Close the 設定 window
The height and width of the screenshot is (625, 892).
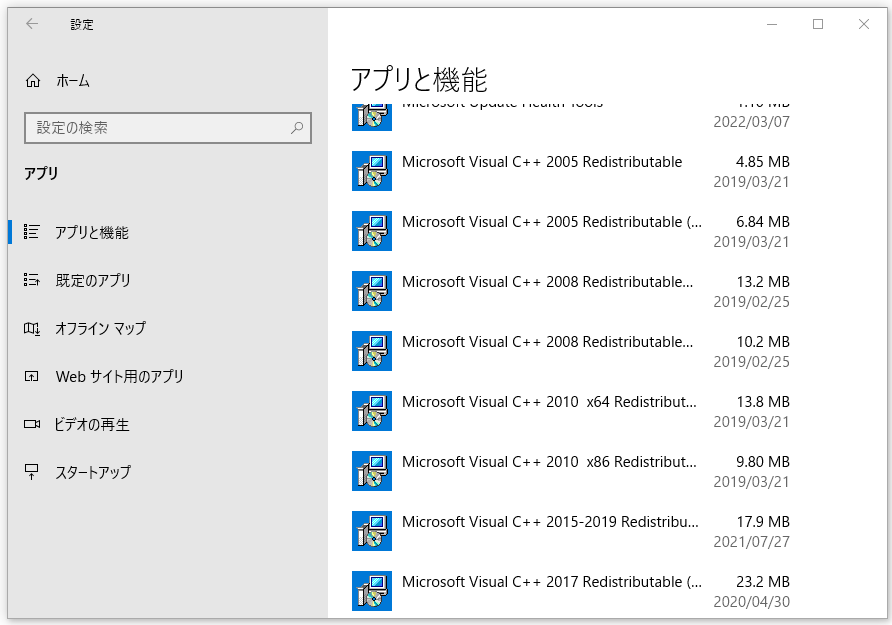pos(864,24)
